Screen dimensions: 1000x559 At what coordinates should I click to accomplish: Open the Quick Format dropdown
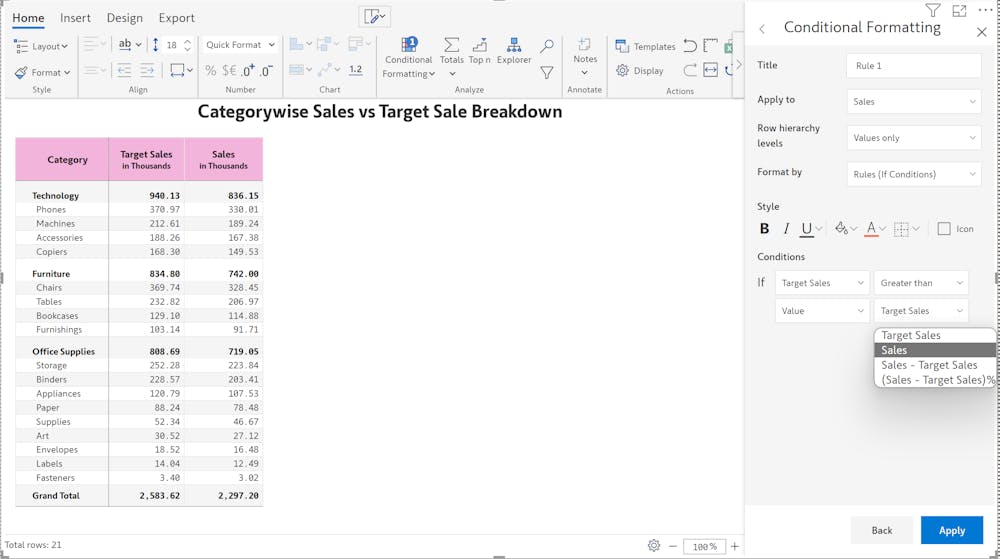240,45
